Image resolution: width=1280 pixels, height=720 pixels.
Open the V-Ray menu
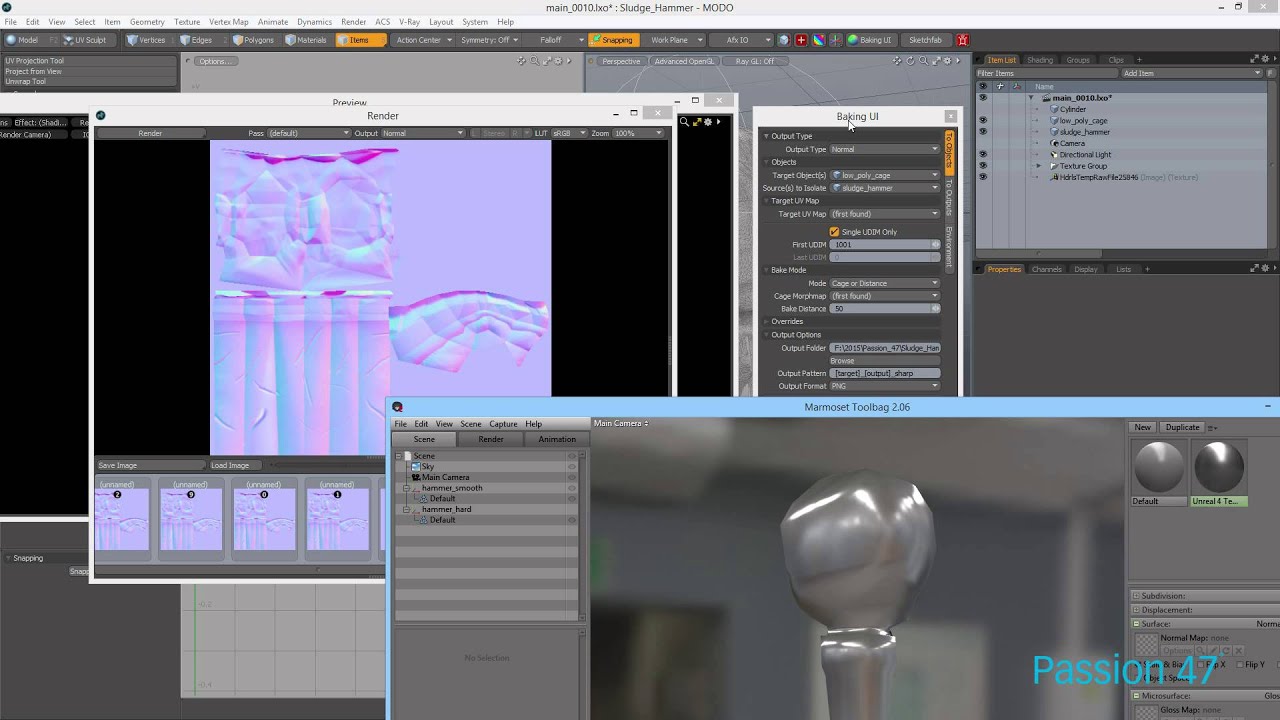pos(409,22)
